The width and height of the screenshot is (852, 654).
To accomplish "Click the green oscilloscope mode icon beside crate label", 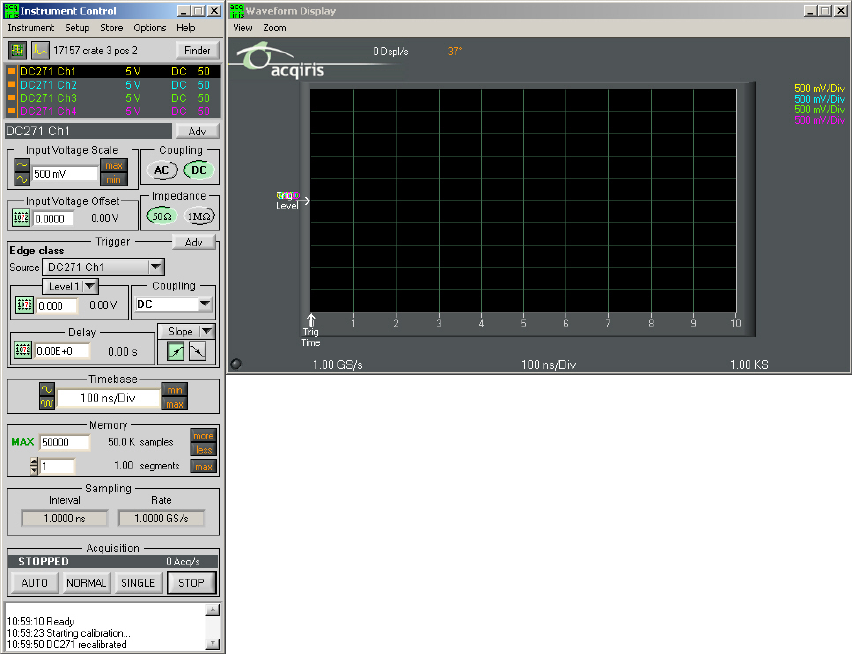I will point(17,49).
